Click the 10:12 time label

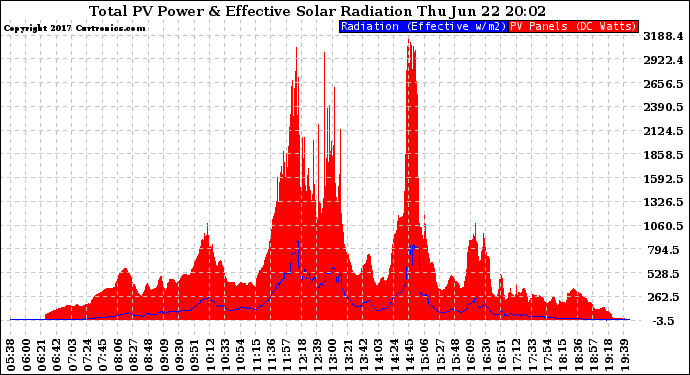(x=210, y=355)
